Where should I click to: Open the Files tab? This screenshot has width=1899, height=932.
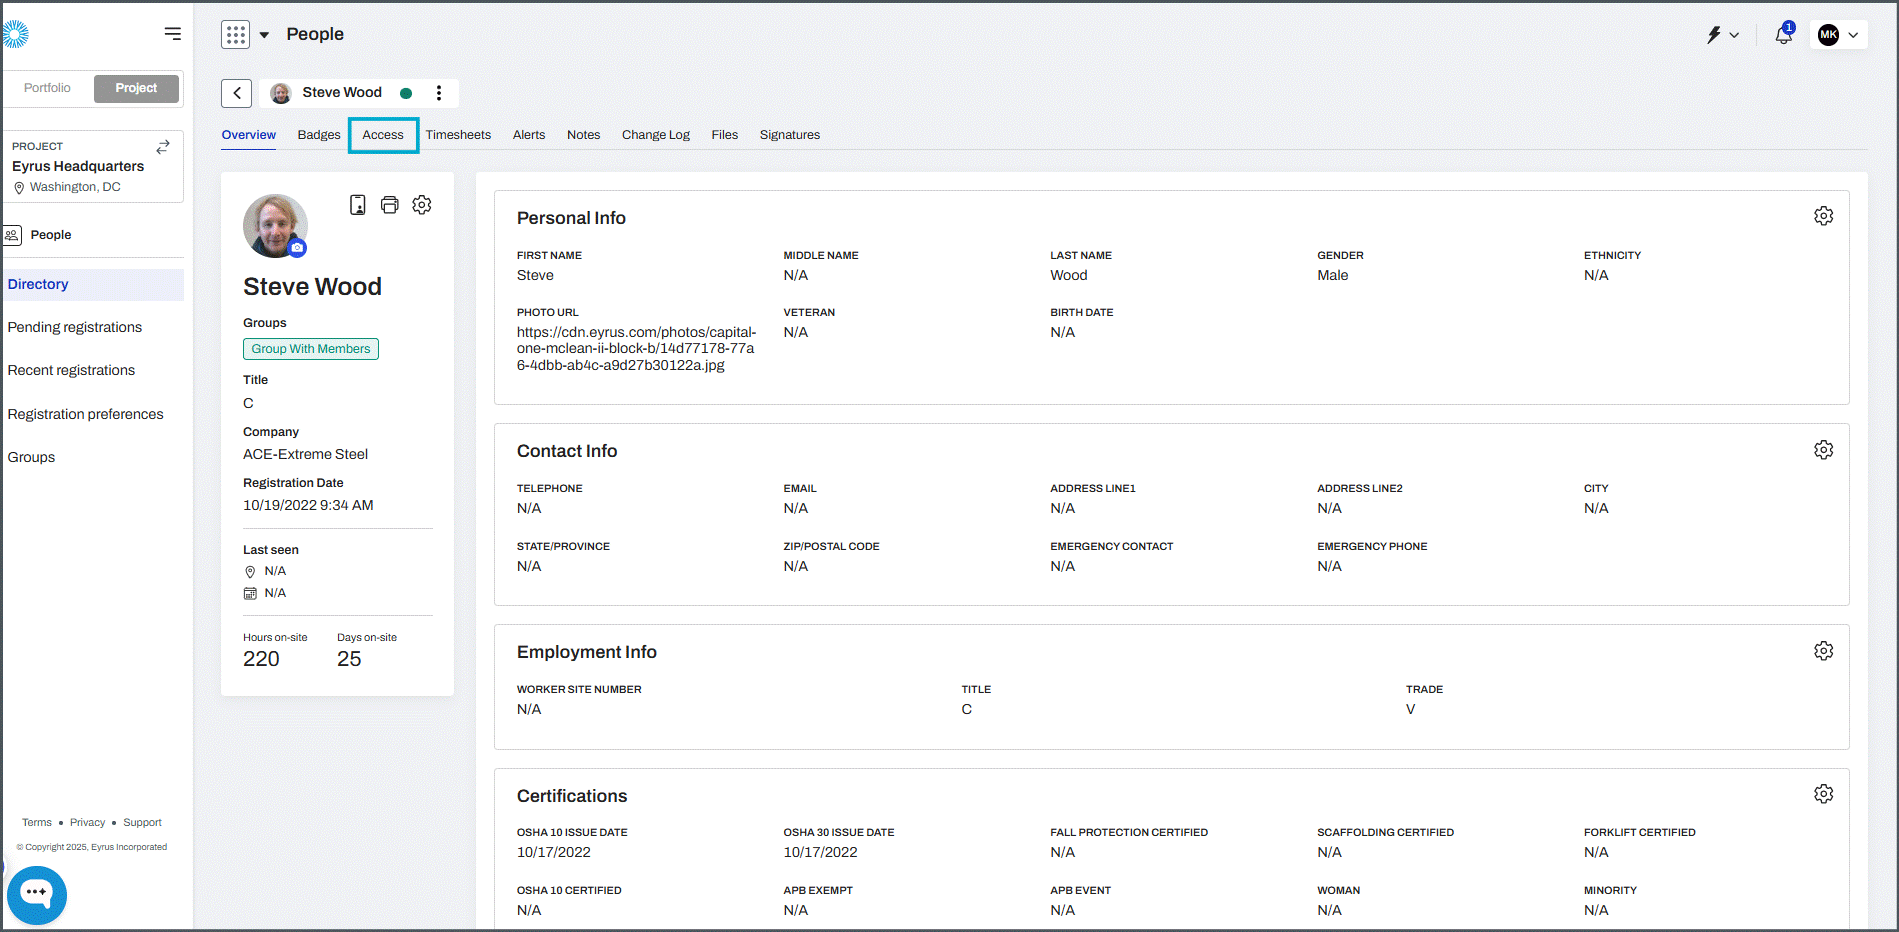pyautogui.click(x=725, y=135)
